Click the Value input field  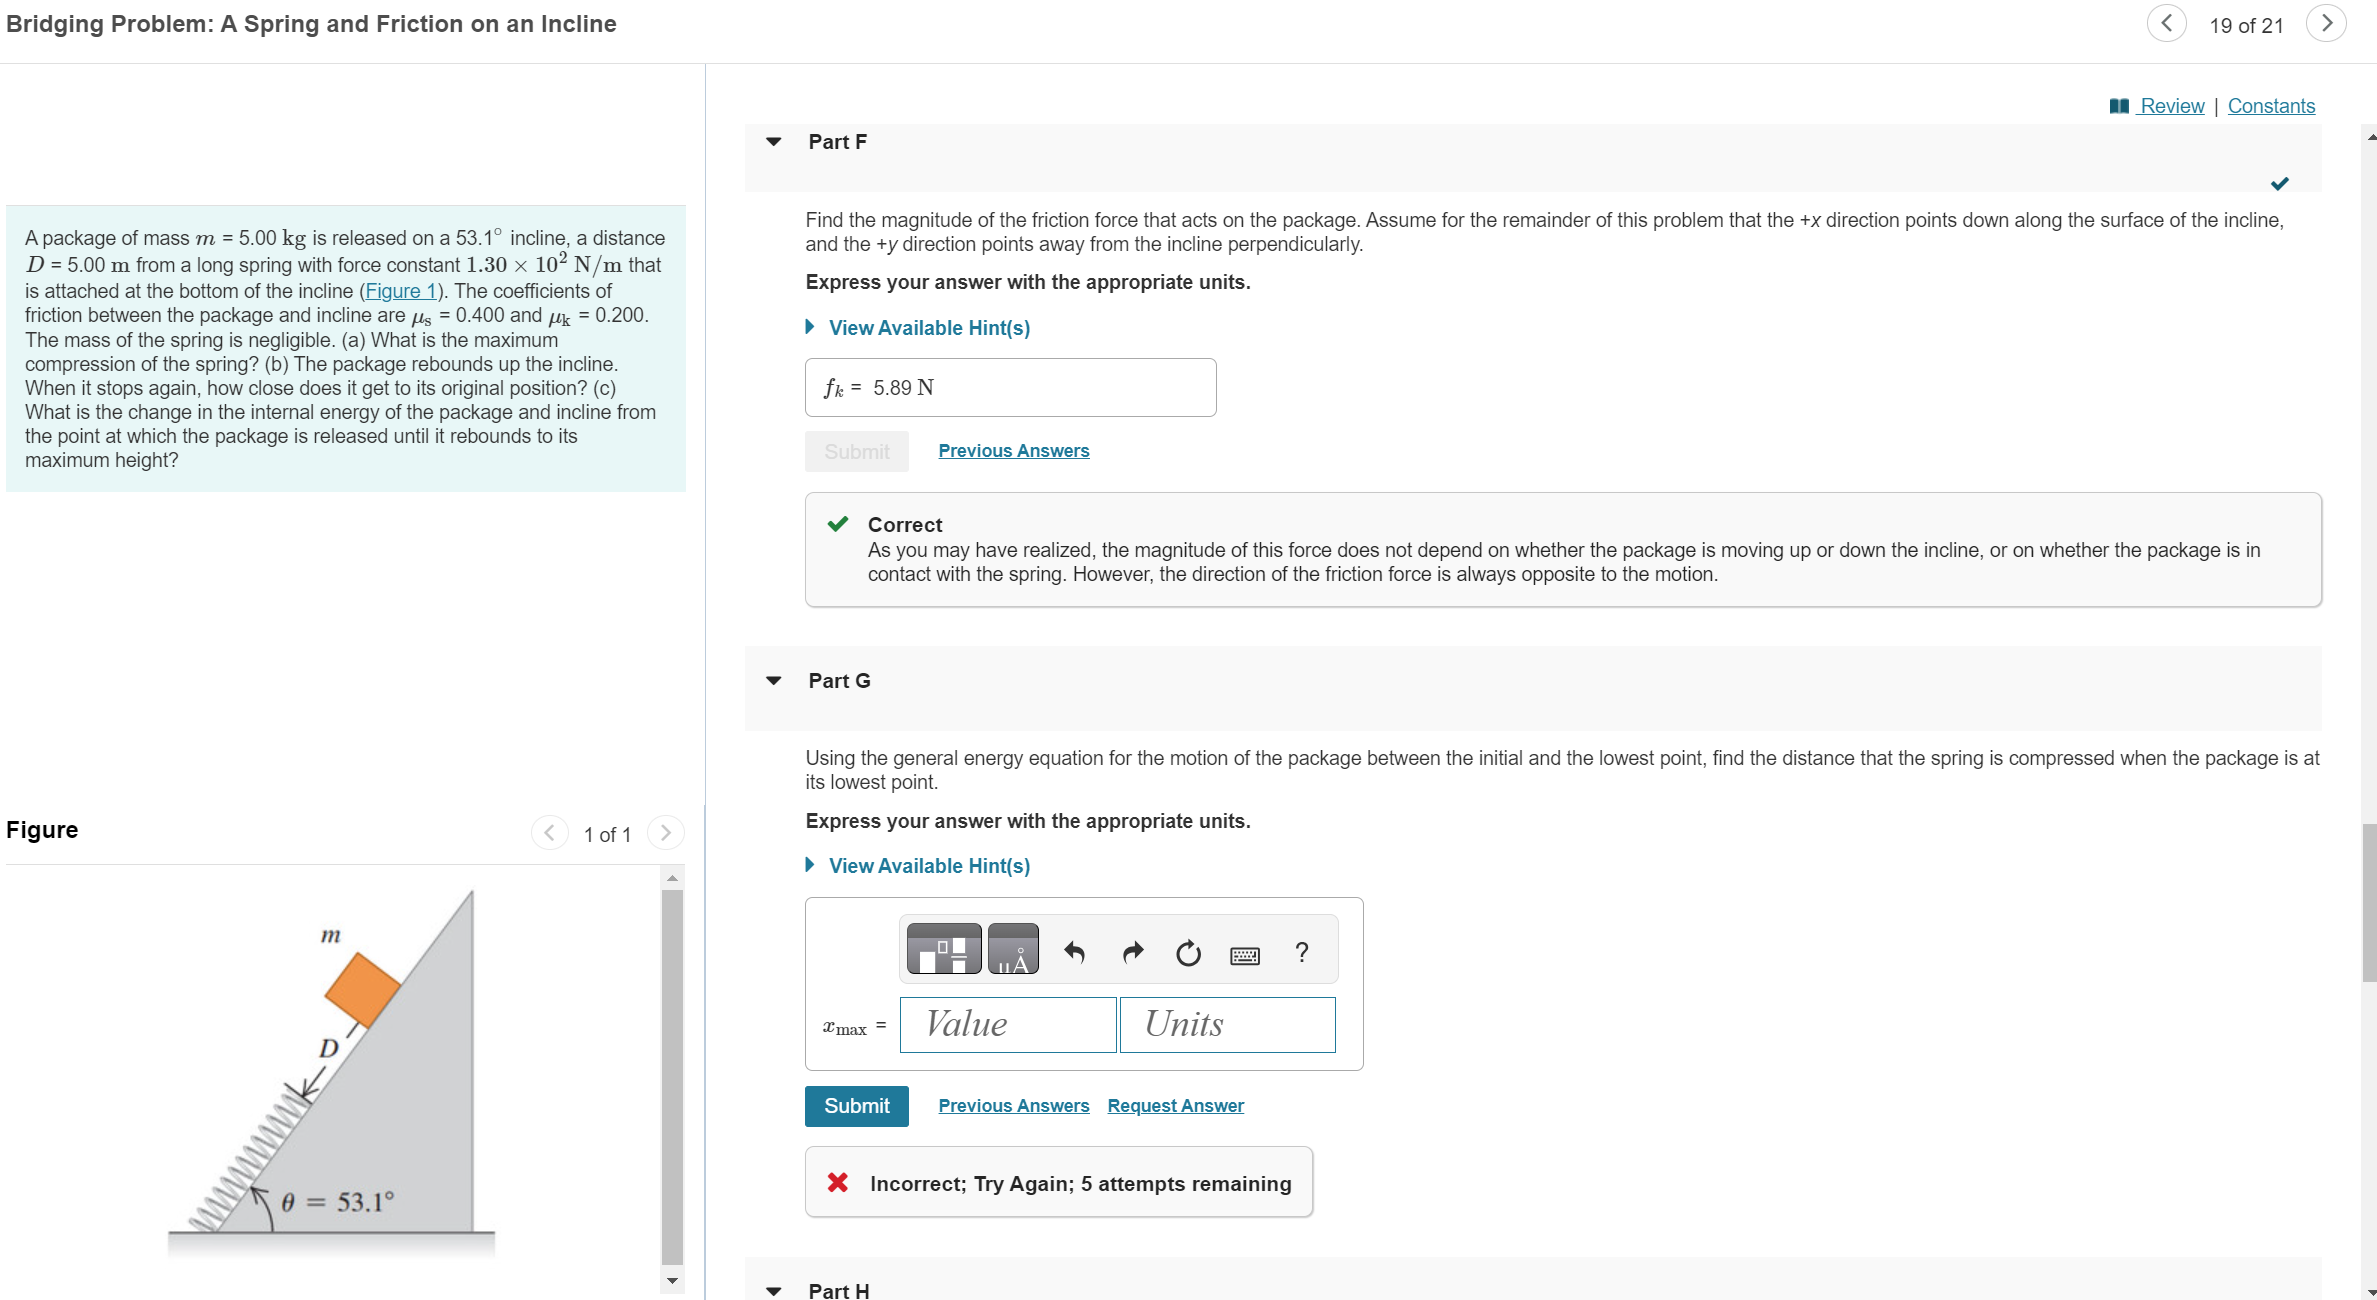click(x=1008, y=1025)
